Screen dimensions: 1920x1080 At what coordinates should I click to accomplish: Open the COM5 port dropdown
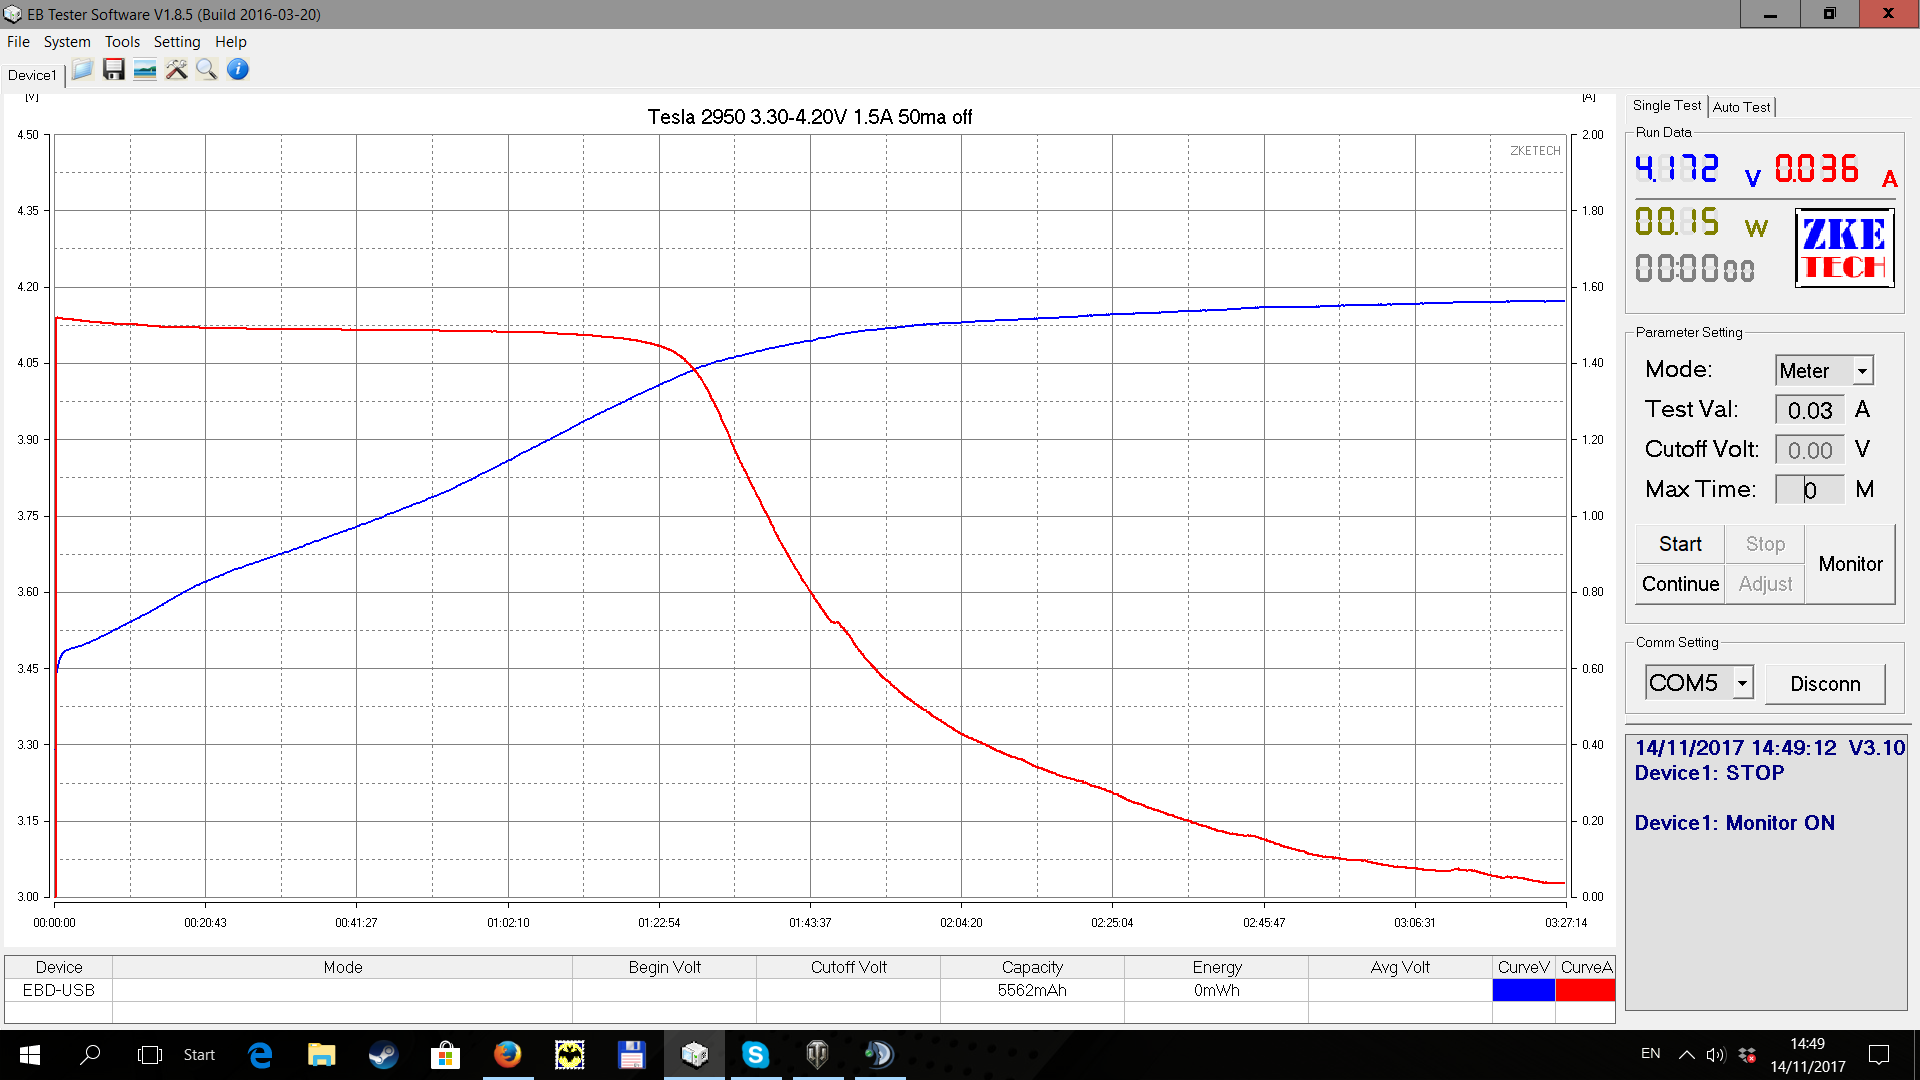pyautogui.click(x=1699, y=683)
